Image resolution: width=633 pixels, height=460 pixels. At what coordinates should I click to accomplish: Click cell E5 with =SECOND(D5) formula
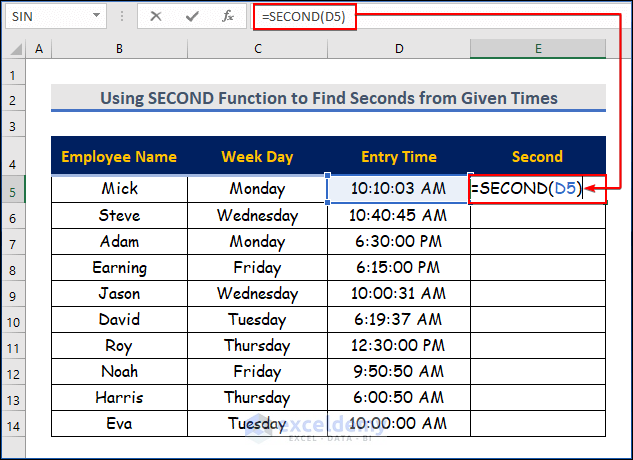coord(538,189)
